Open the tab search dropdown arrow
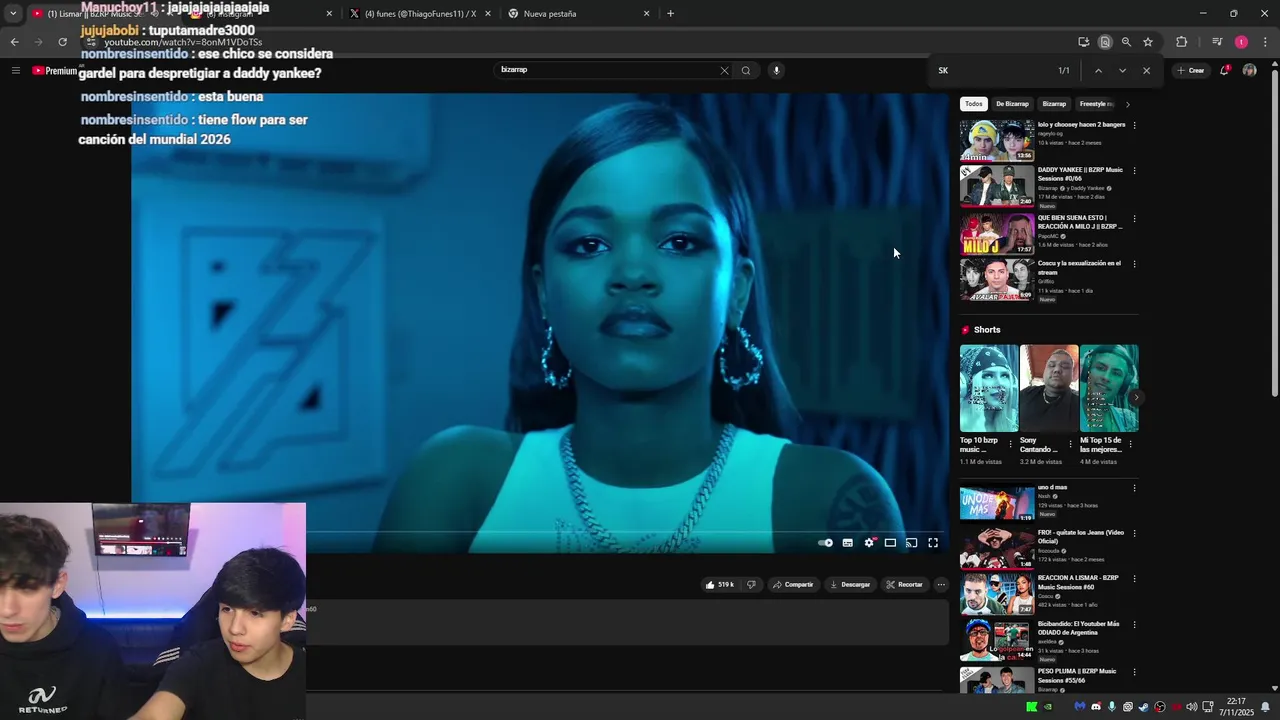The image size is (1280, 720). (13, 14)
